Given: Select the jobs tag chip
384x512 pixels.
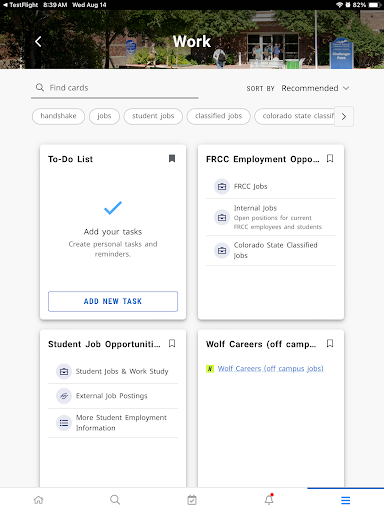Looking at the screenshot, I should (104, 116).
